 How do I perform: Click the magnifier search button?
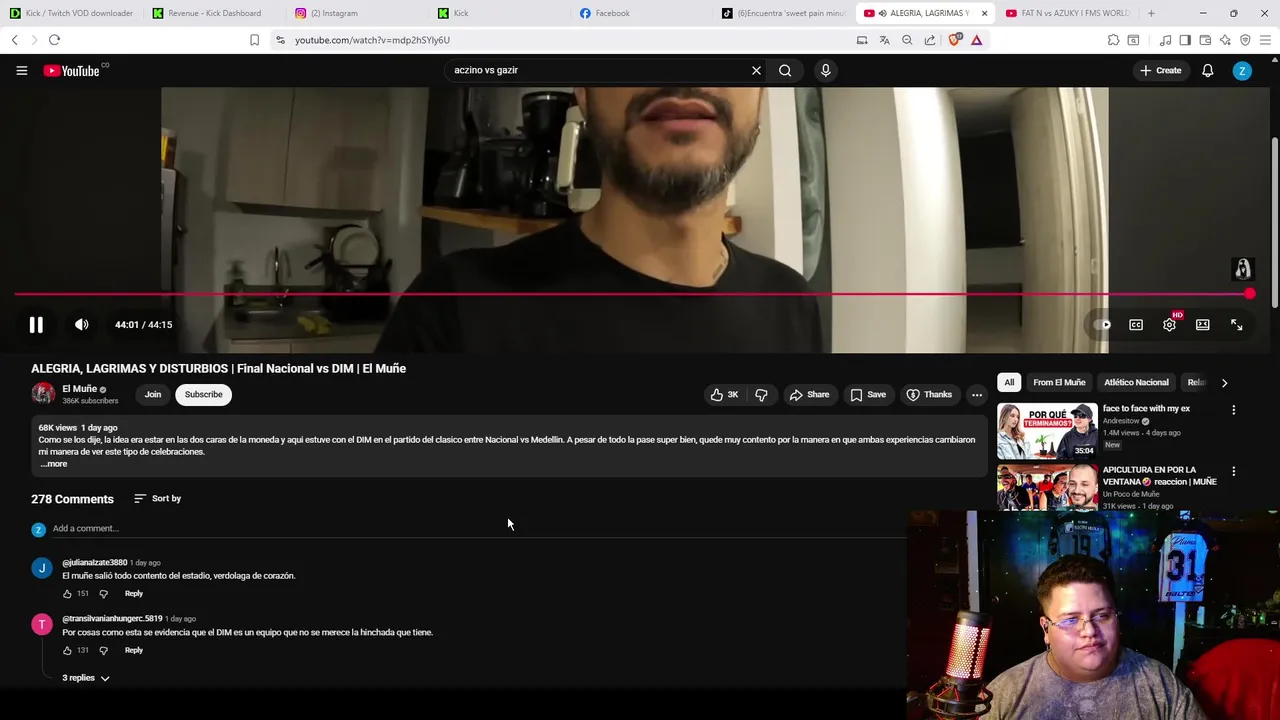click(785, 70)
